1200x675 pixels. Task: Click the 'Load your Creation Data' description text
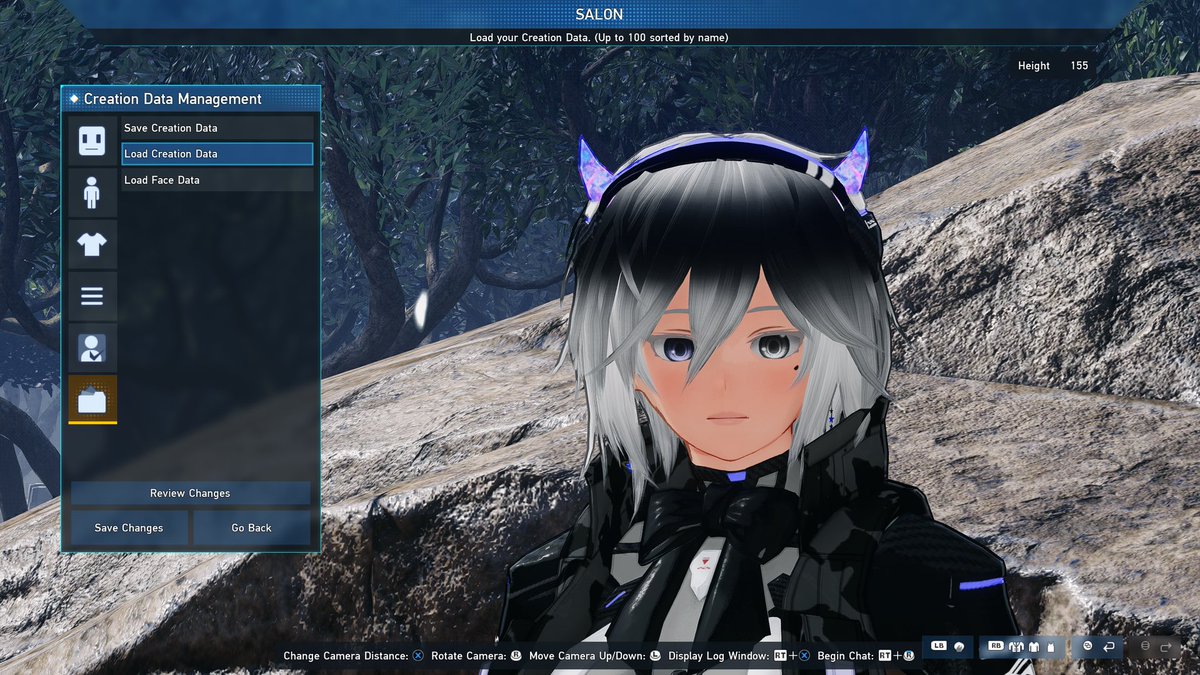coord(599,38)
